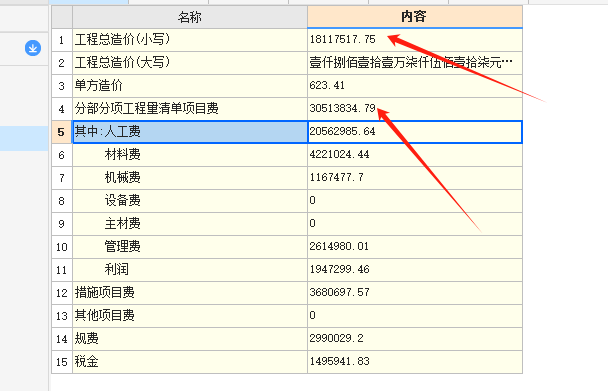The image size is (608, 391).
Task: Click row header number 5
Action: tap(62, 132)
